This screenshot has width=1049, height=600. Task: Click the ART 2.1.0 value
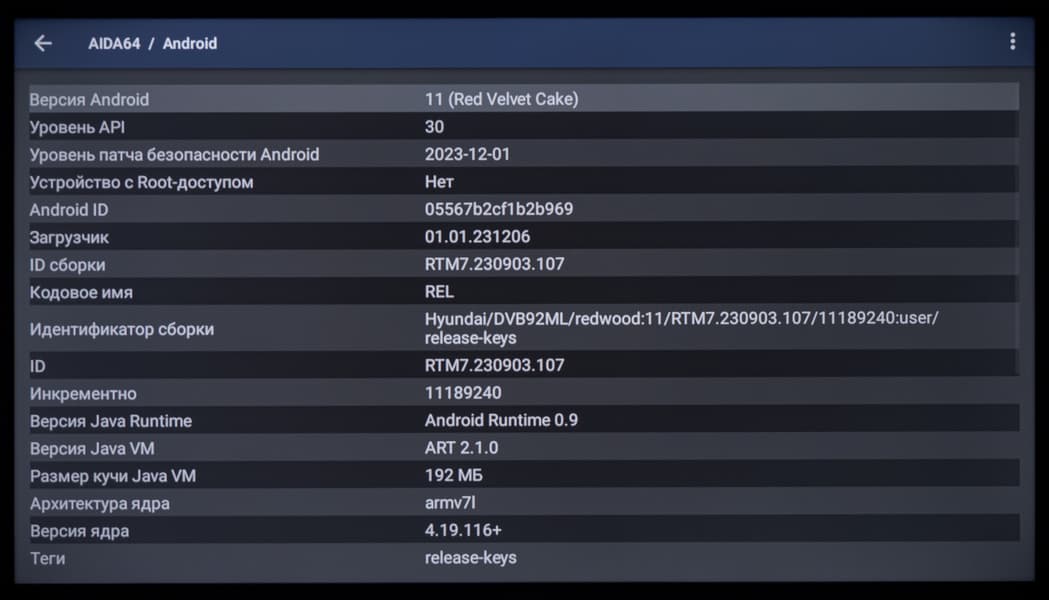point(461,447)
